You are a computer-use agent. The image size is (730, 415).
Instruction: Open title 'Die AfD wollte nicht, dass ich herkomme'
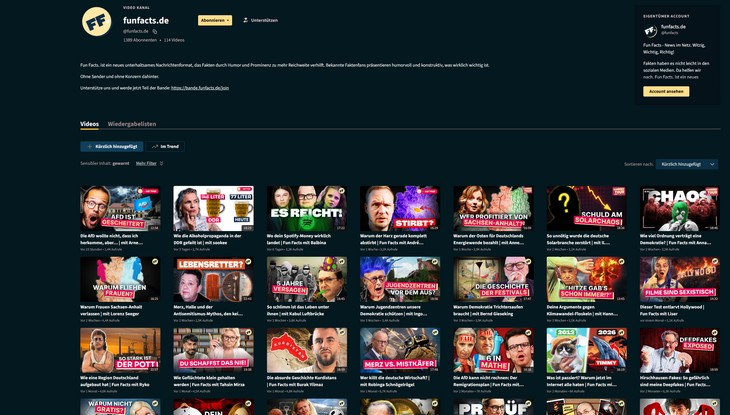coord(111,239)
